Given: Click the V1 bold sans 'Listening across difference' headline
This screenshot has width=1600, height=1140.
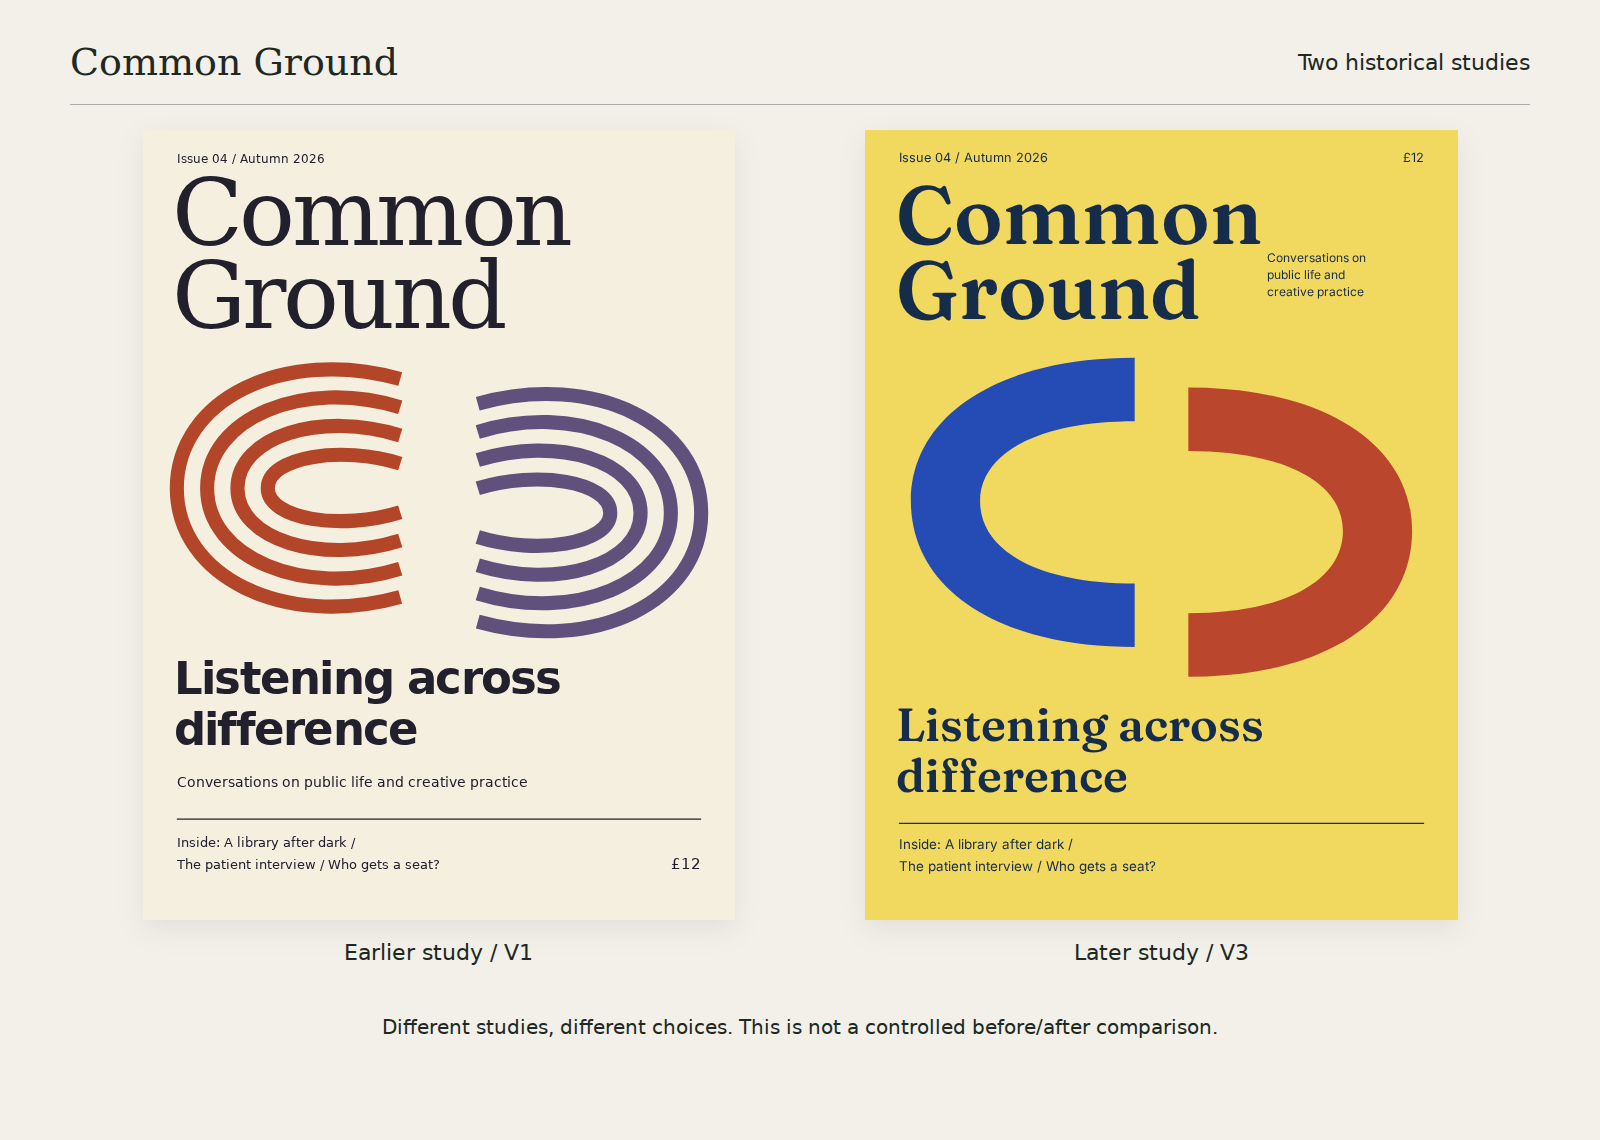Looking at the screenshot, I should click(x=368, y=703).
